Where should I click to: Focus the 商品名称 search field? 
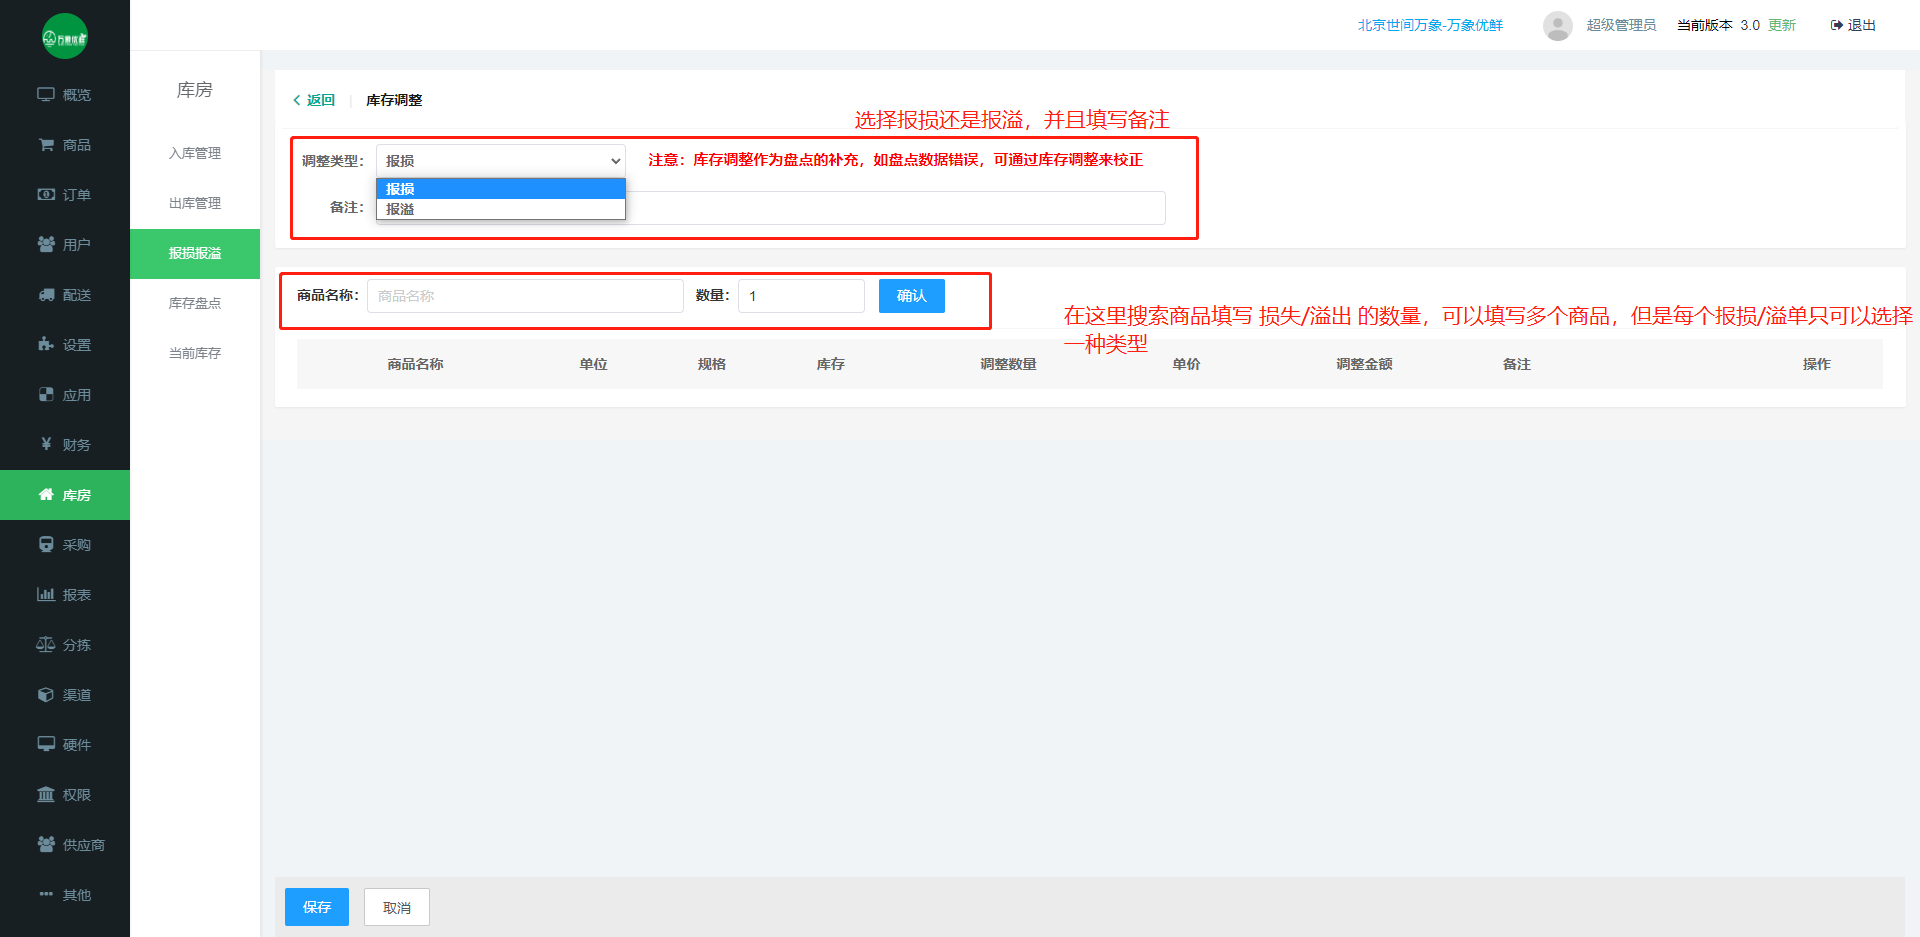[525, 296]
